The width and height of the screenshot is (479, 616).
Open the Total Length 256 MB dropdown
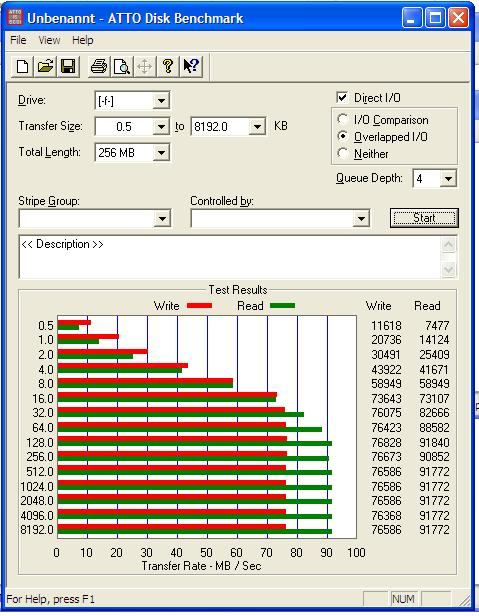click(x=161, y=152)
